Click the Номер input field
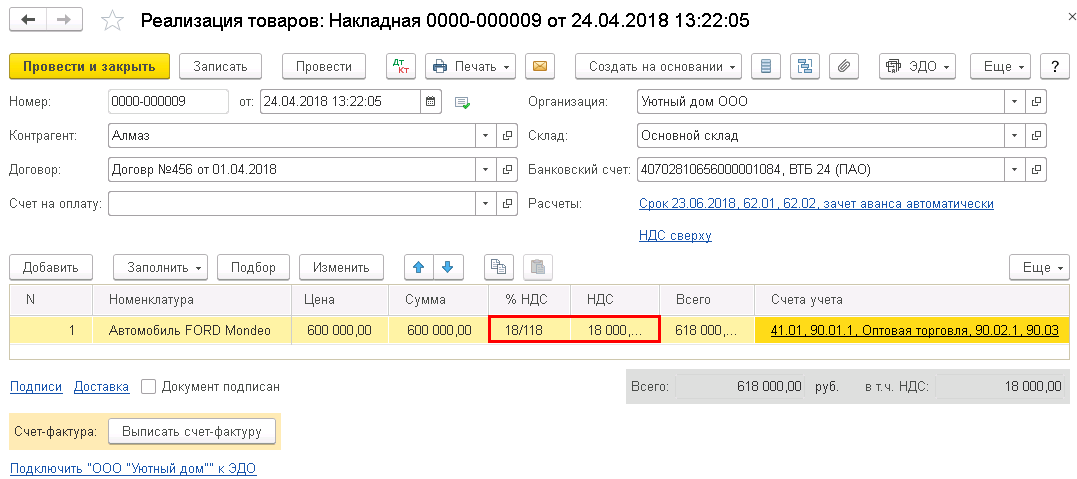This screenshot has height=479, width=1077. (168, 102)
